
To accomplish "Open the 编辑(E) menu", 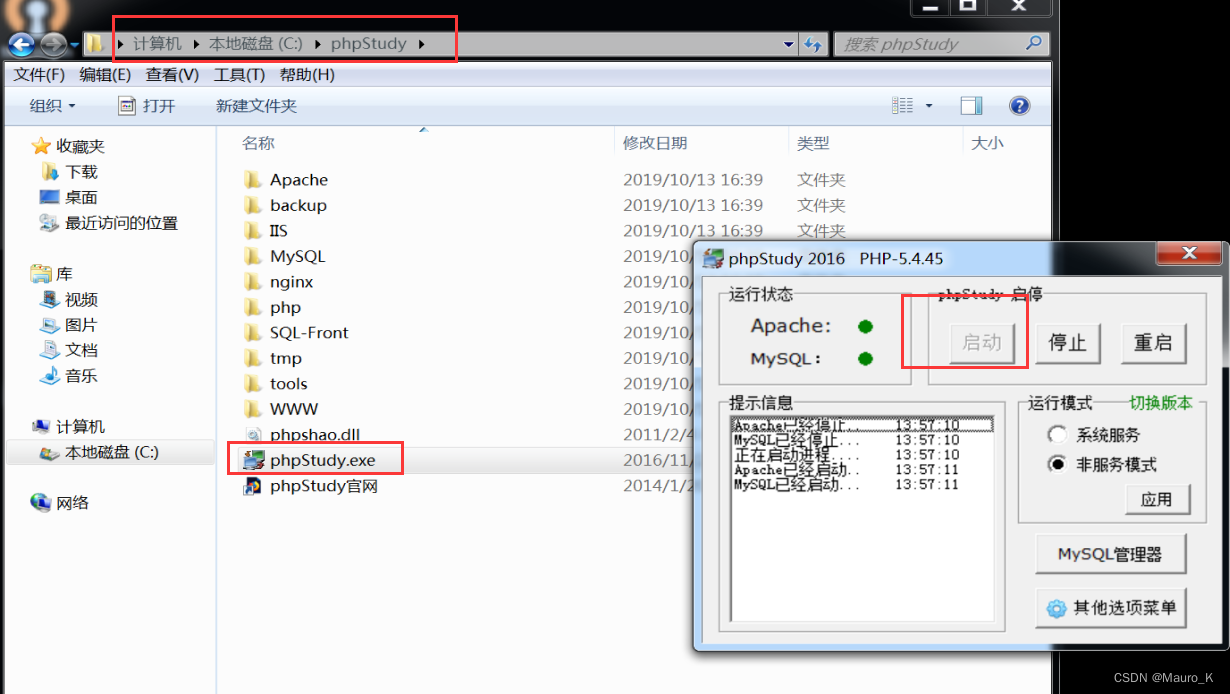I will 105,75.
